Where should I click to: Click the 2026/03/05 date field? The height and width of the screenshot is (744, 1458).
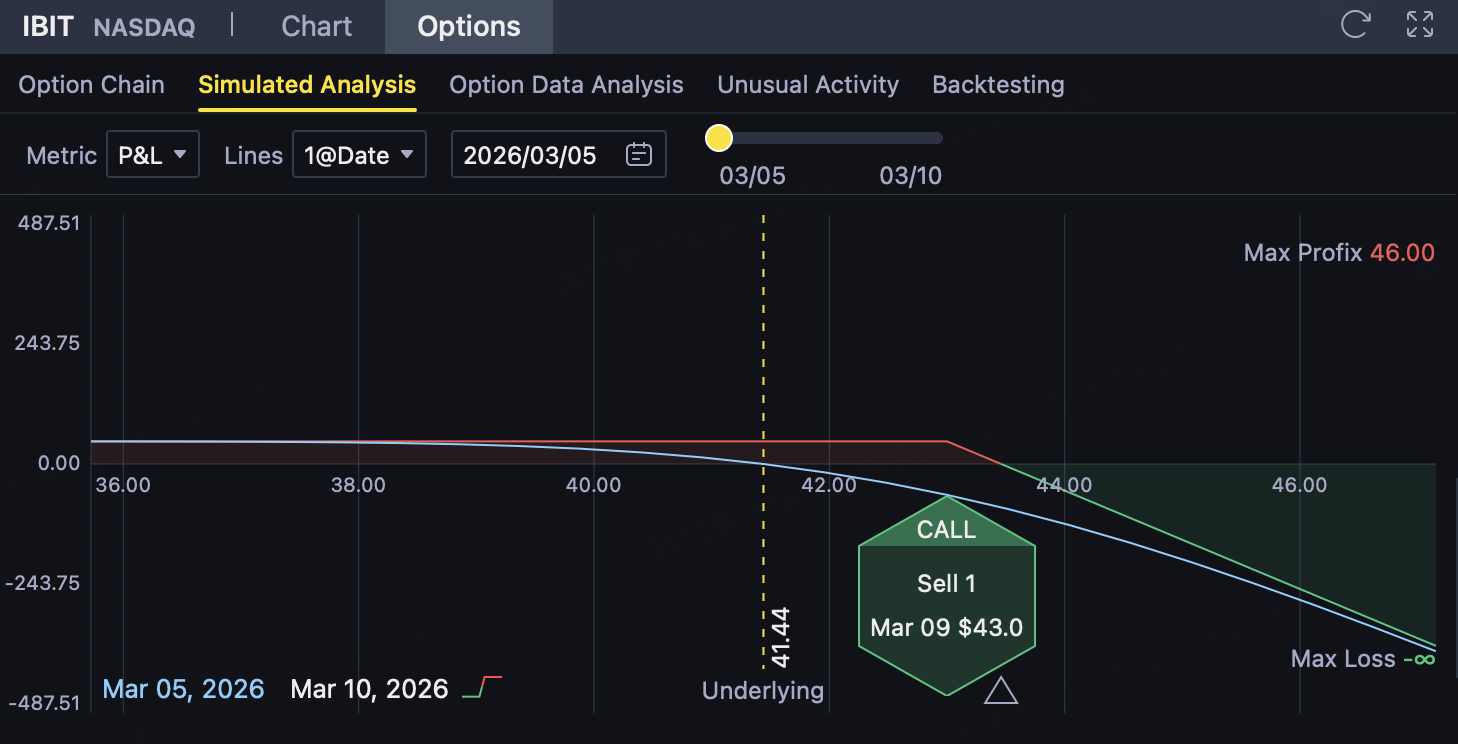pos(530,155)
